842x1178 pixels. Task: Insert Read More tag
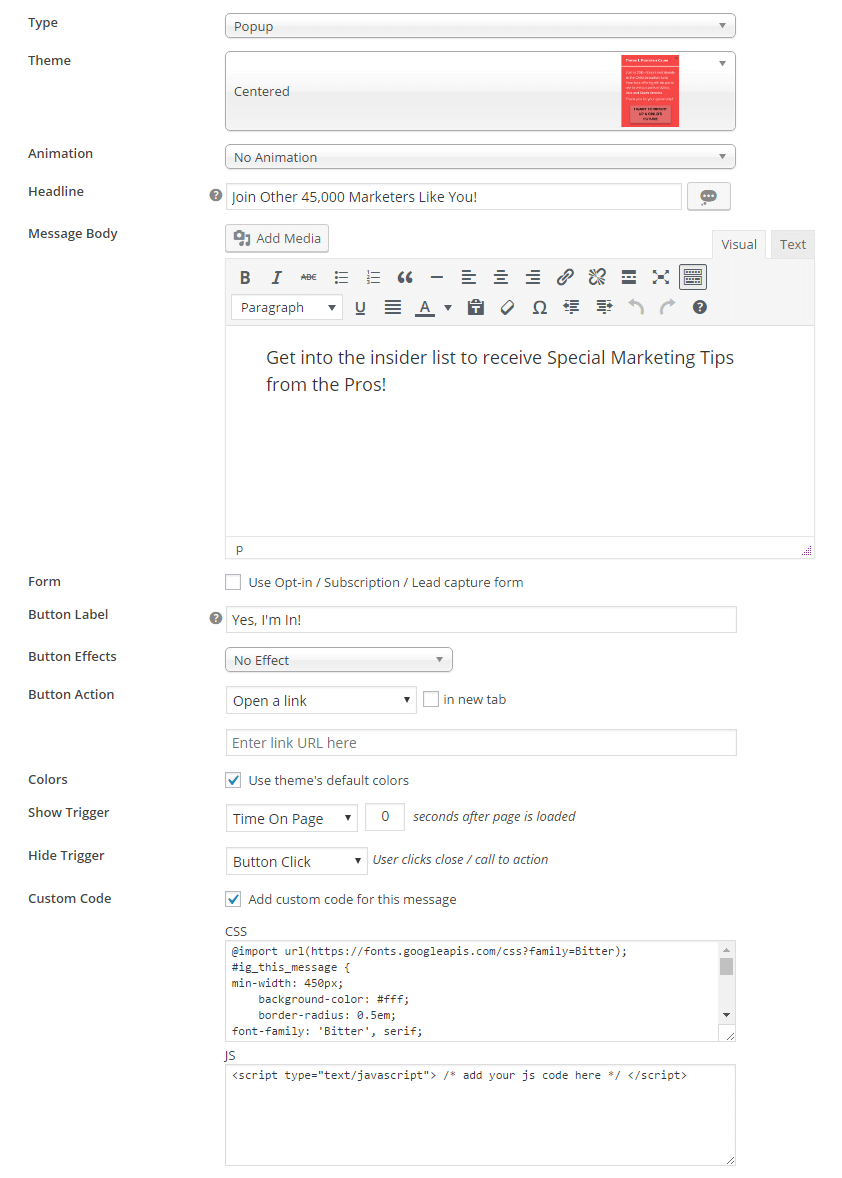(x=629, y=277)
